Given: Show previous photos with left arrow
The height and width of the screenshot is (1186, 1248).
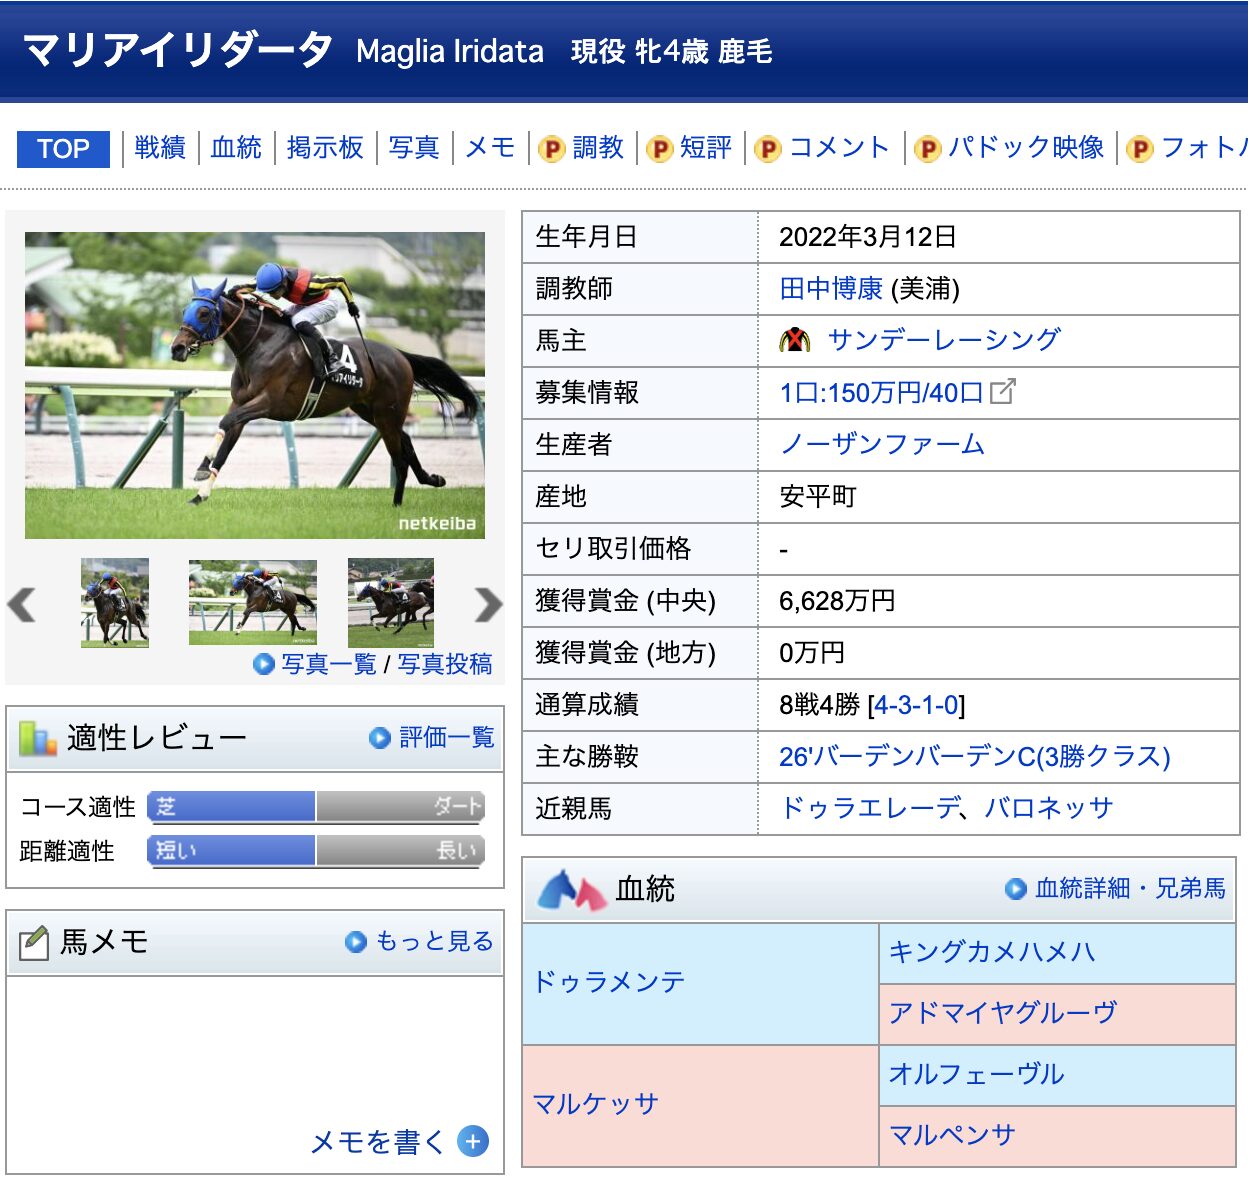Looking at the screenshot, I should tap(22, 605).
